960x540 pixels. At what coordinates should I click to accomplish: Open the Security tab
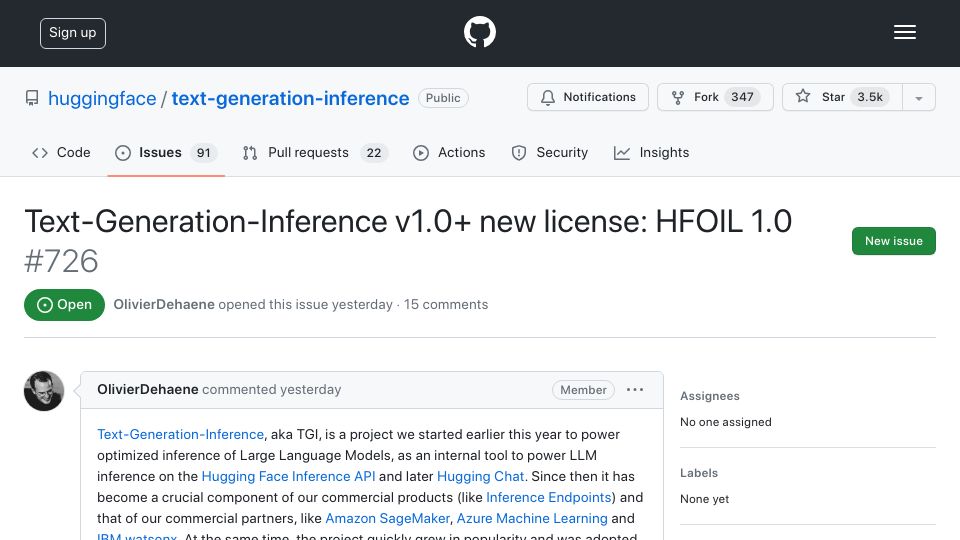click(x=550, y=152)
